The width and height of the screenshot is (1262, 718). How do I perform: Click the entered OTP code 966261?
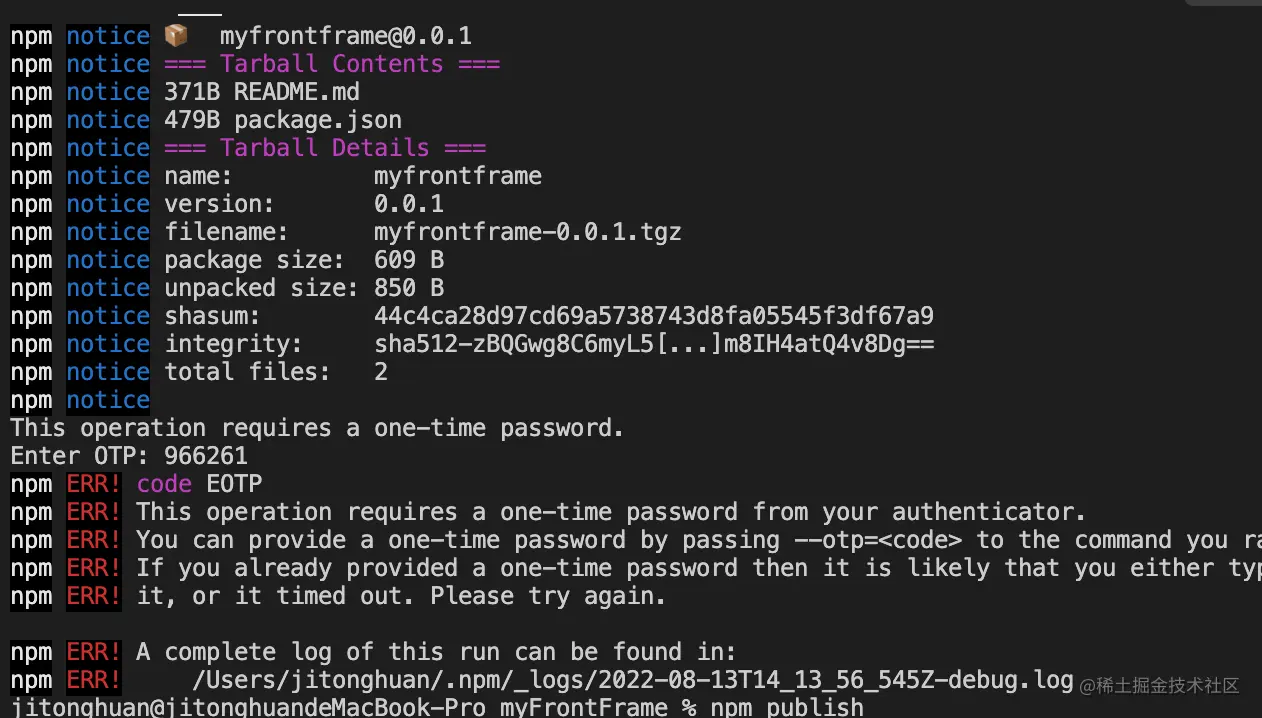click(x=206, y=456)
